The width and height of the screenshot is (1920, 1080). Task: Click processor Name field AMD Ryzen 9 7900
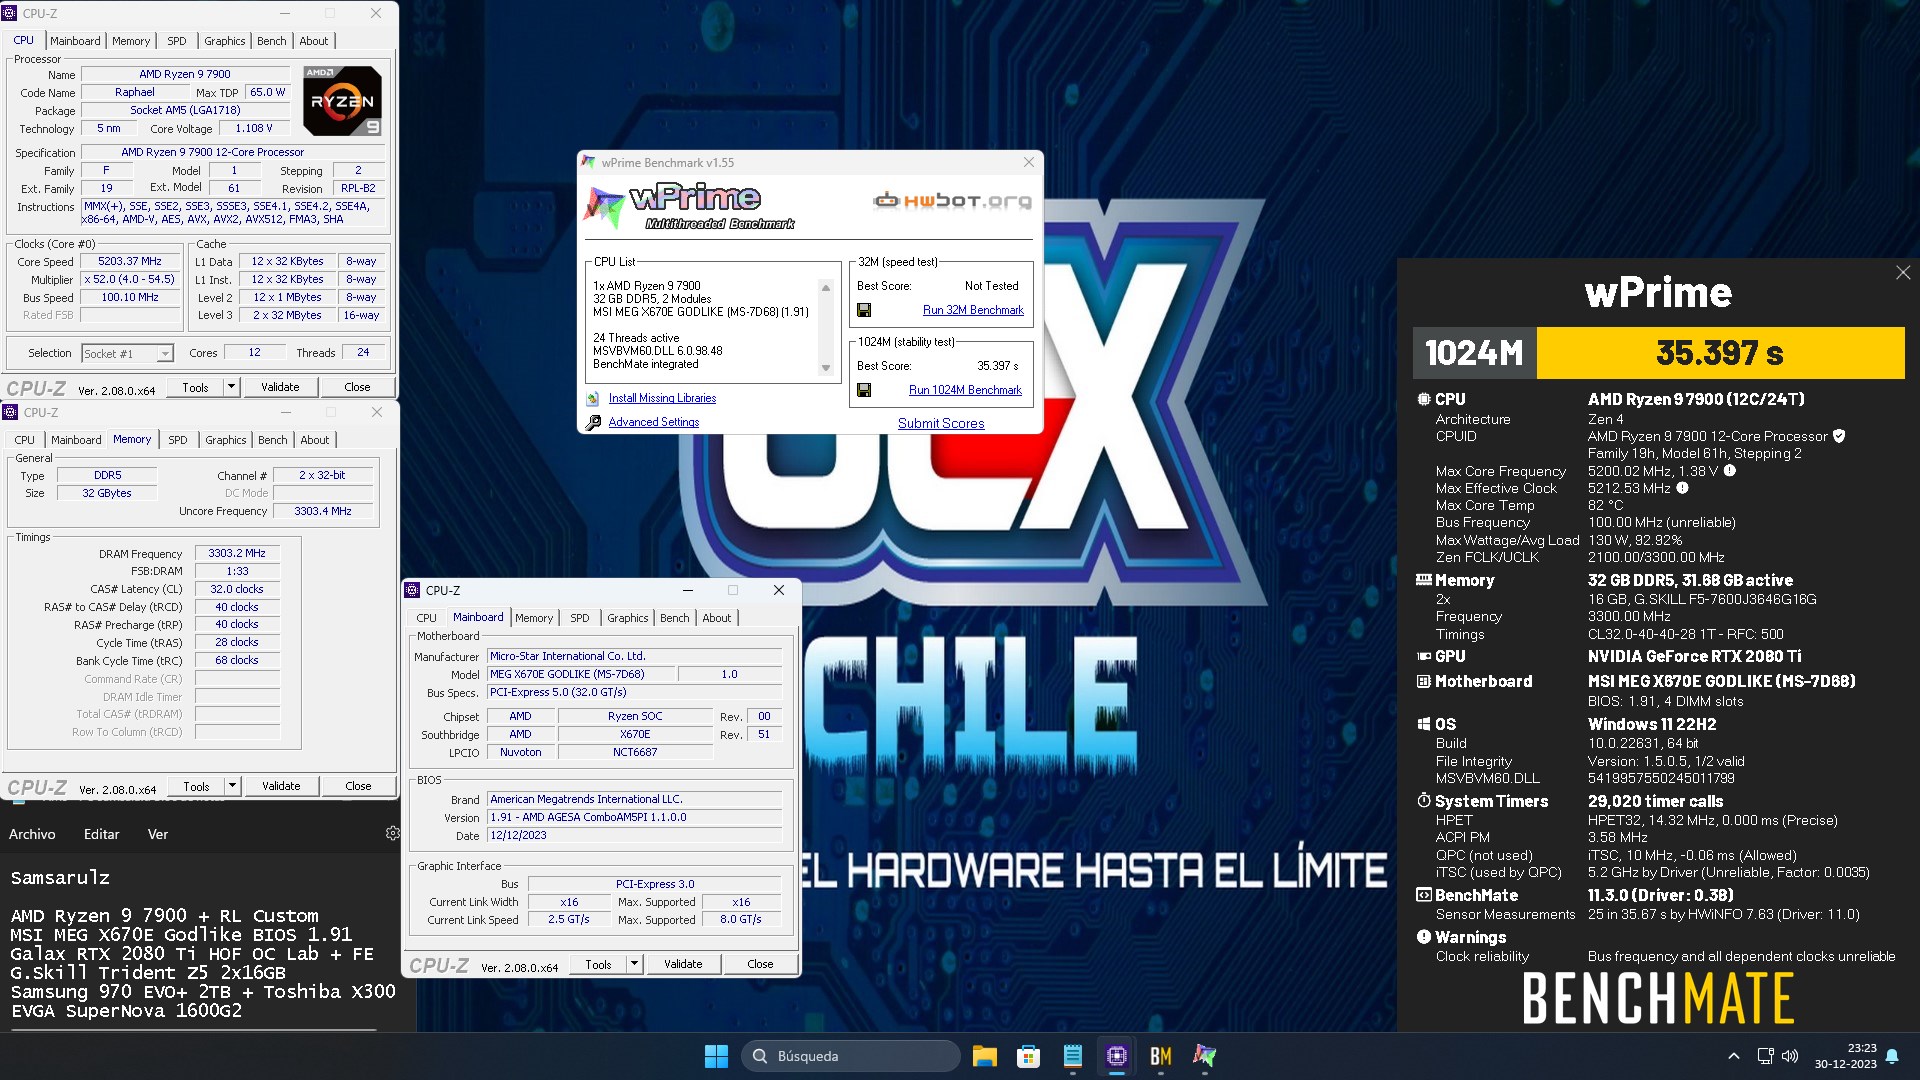pos(185,74)
